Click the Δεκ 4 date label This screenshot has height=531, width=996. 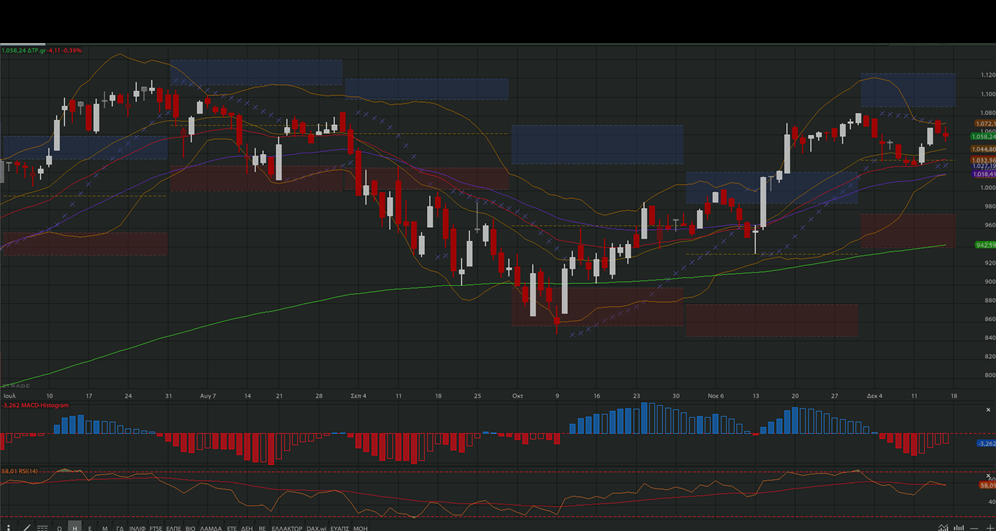(x=875, y=396)
